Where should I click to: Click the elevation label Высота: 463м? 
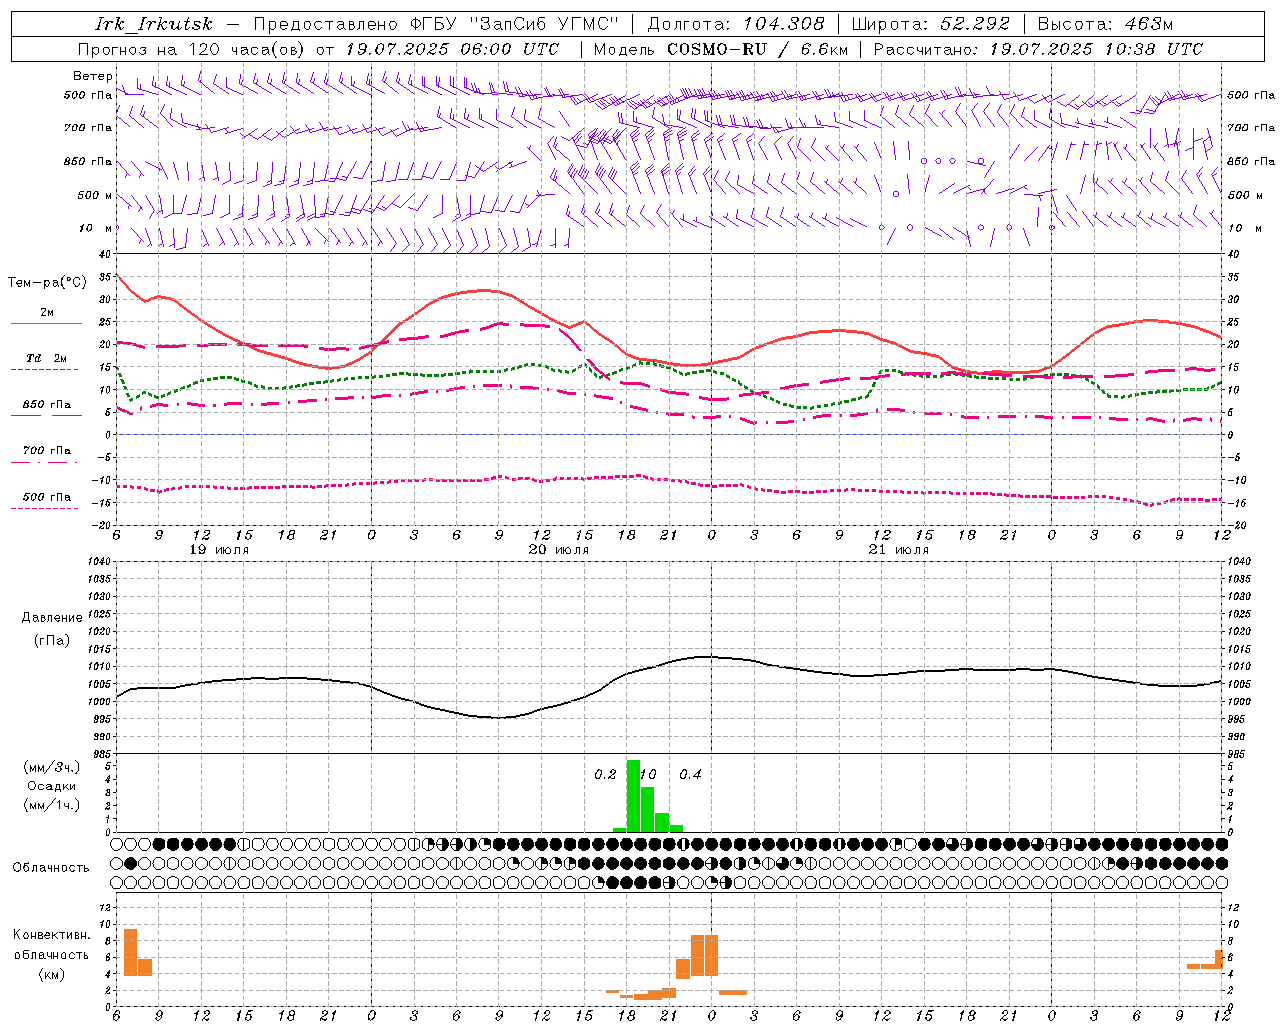point(1105,24)
